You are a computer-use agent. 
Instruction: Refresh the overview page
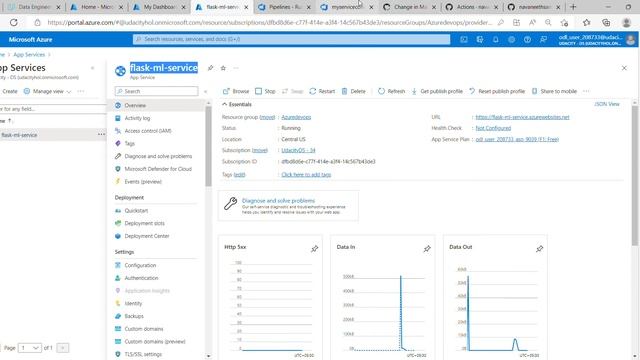tap(391, 91)
